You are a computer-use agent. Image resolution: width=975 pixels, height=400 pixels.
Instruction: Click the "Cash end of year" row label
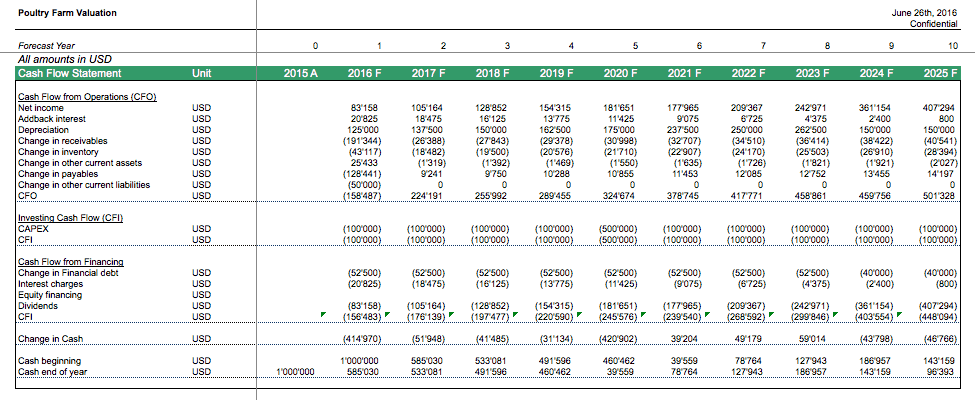click(x=52, y=372)
